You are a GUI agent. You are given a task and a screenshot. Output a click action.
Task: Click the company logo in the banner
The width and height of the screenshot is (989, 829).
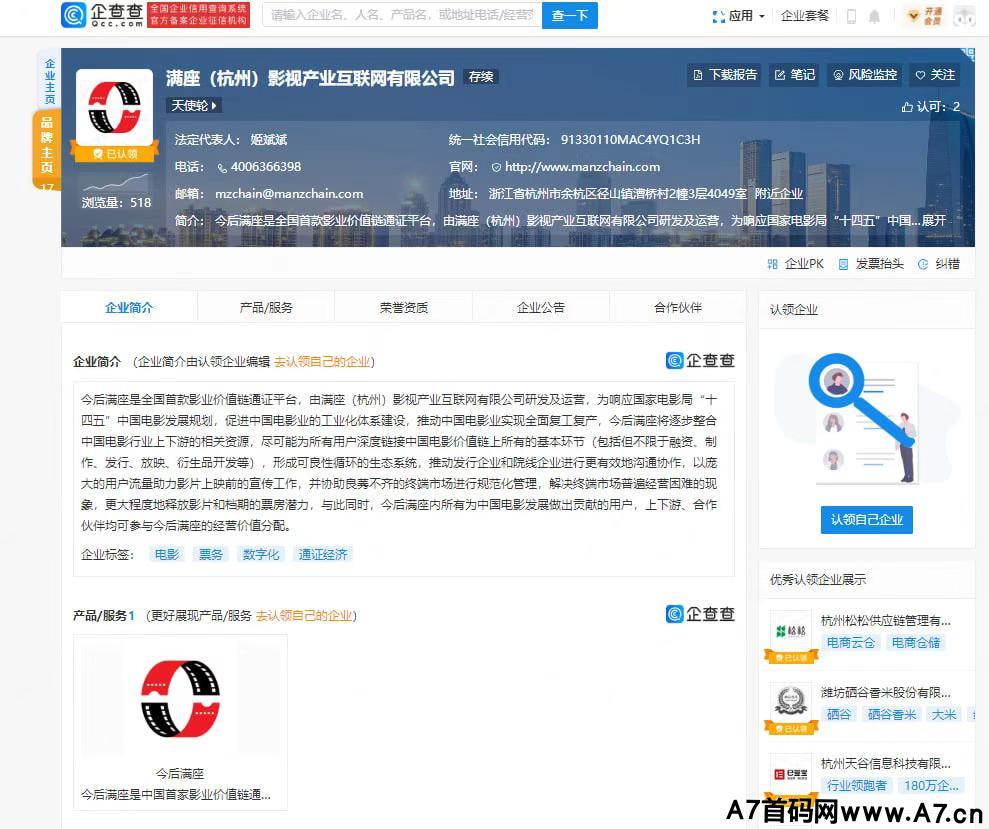[114, 108]
